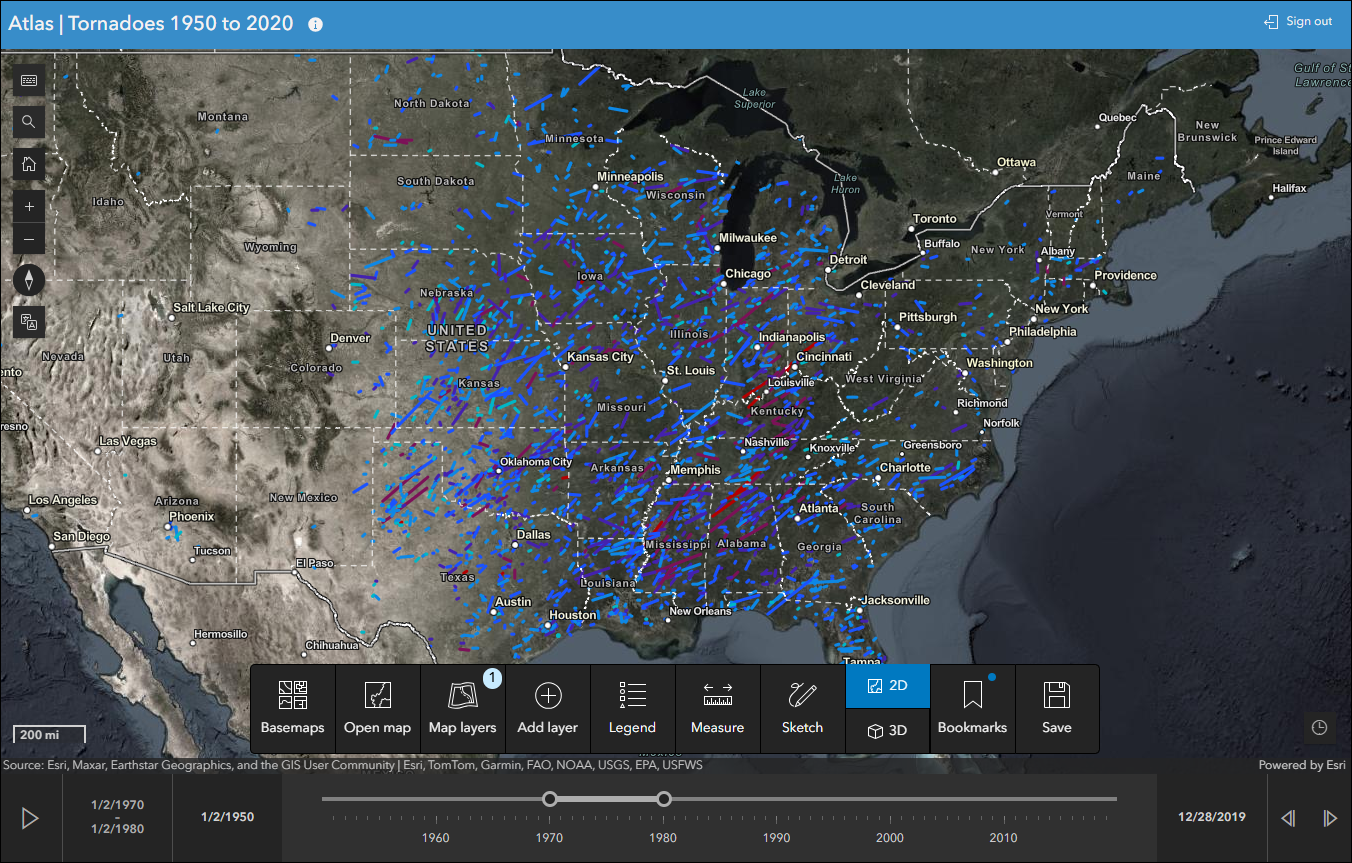Reset orientation with the compass button
The image size is (1352, 863).
[x=29, y=280]
